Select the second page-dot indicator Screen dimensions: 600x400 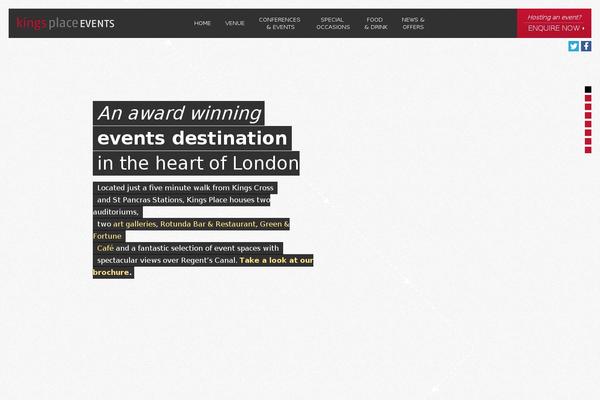(588, 98)
